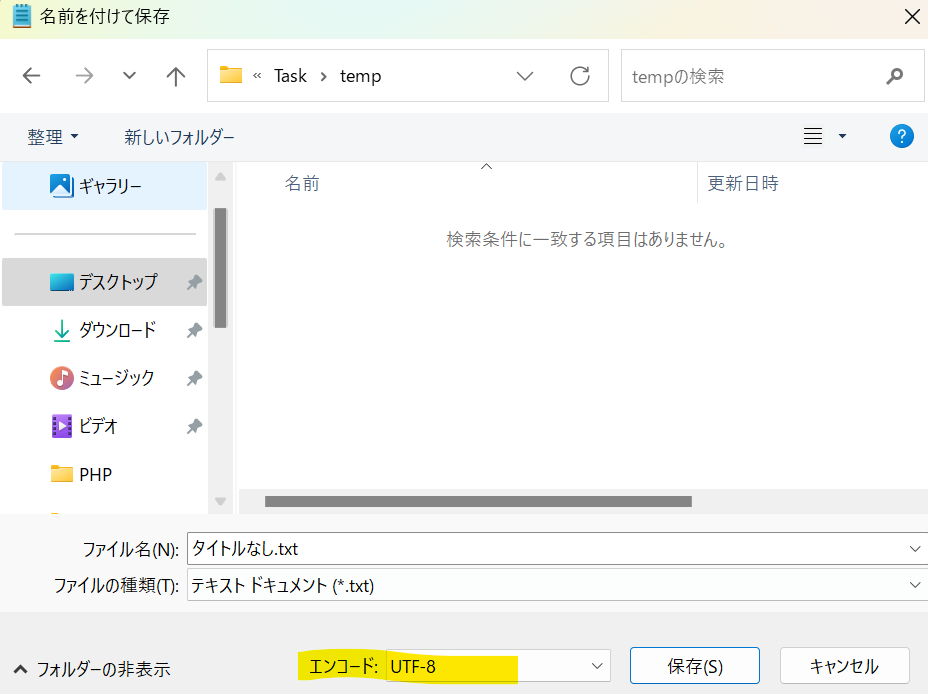
Task: Create a new folder with 新しいフォルダー
Action: pos(180,136)
